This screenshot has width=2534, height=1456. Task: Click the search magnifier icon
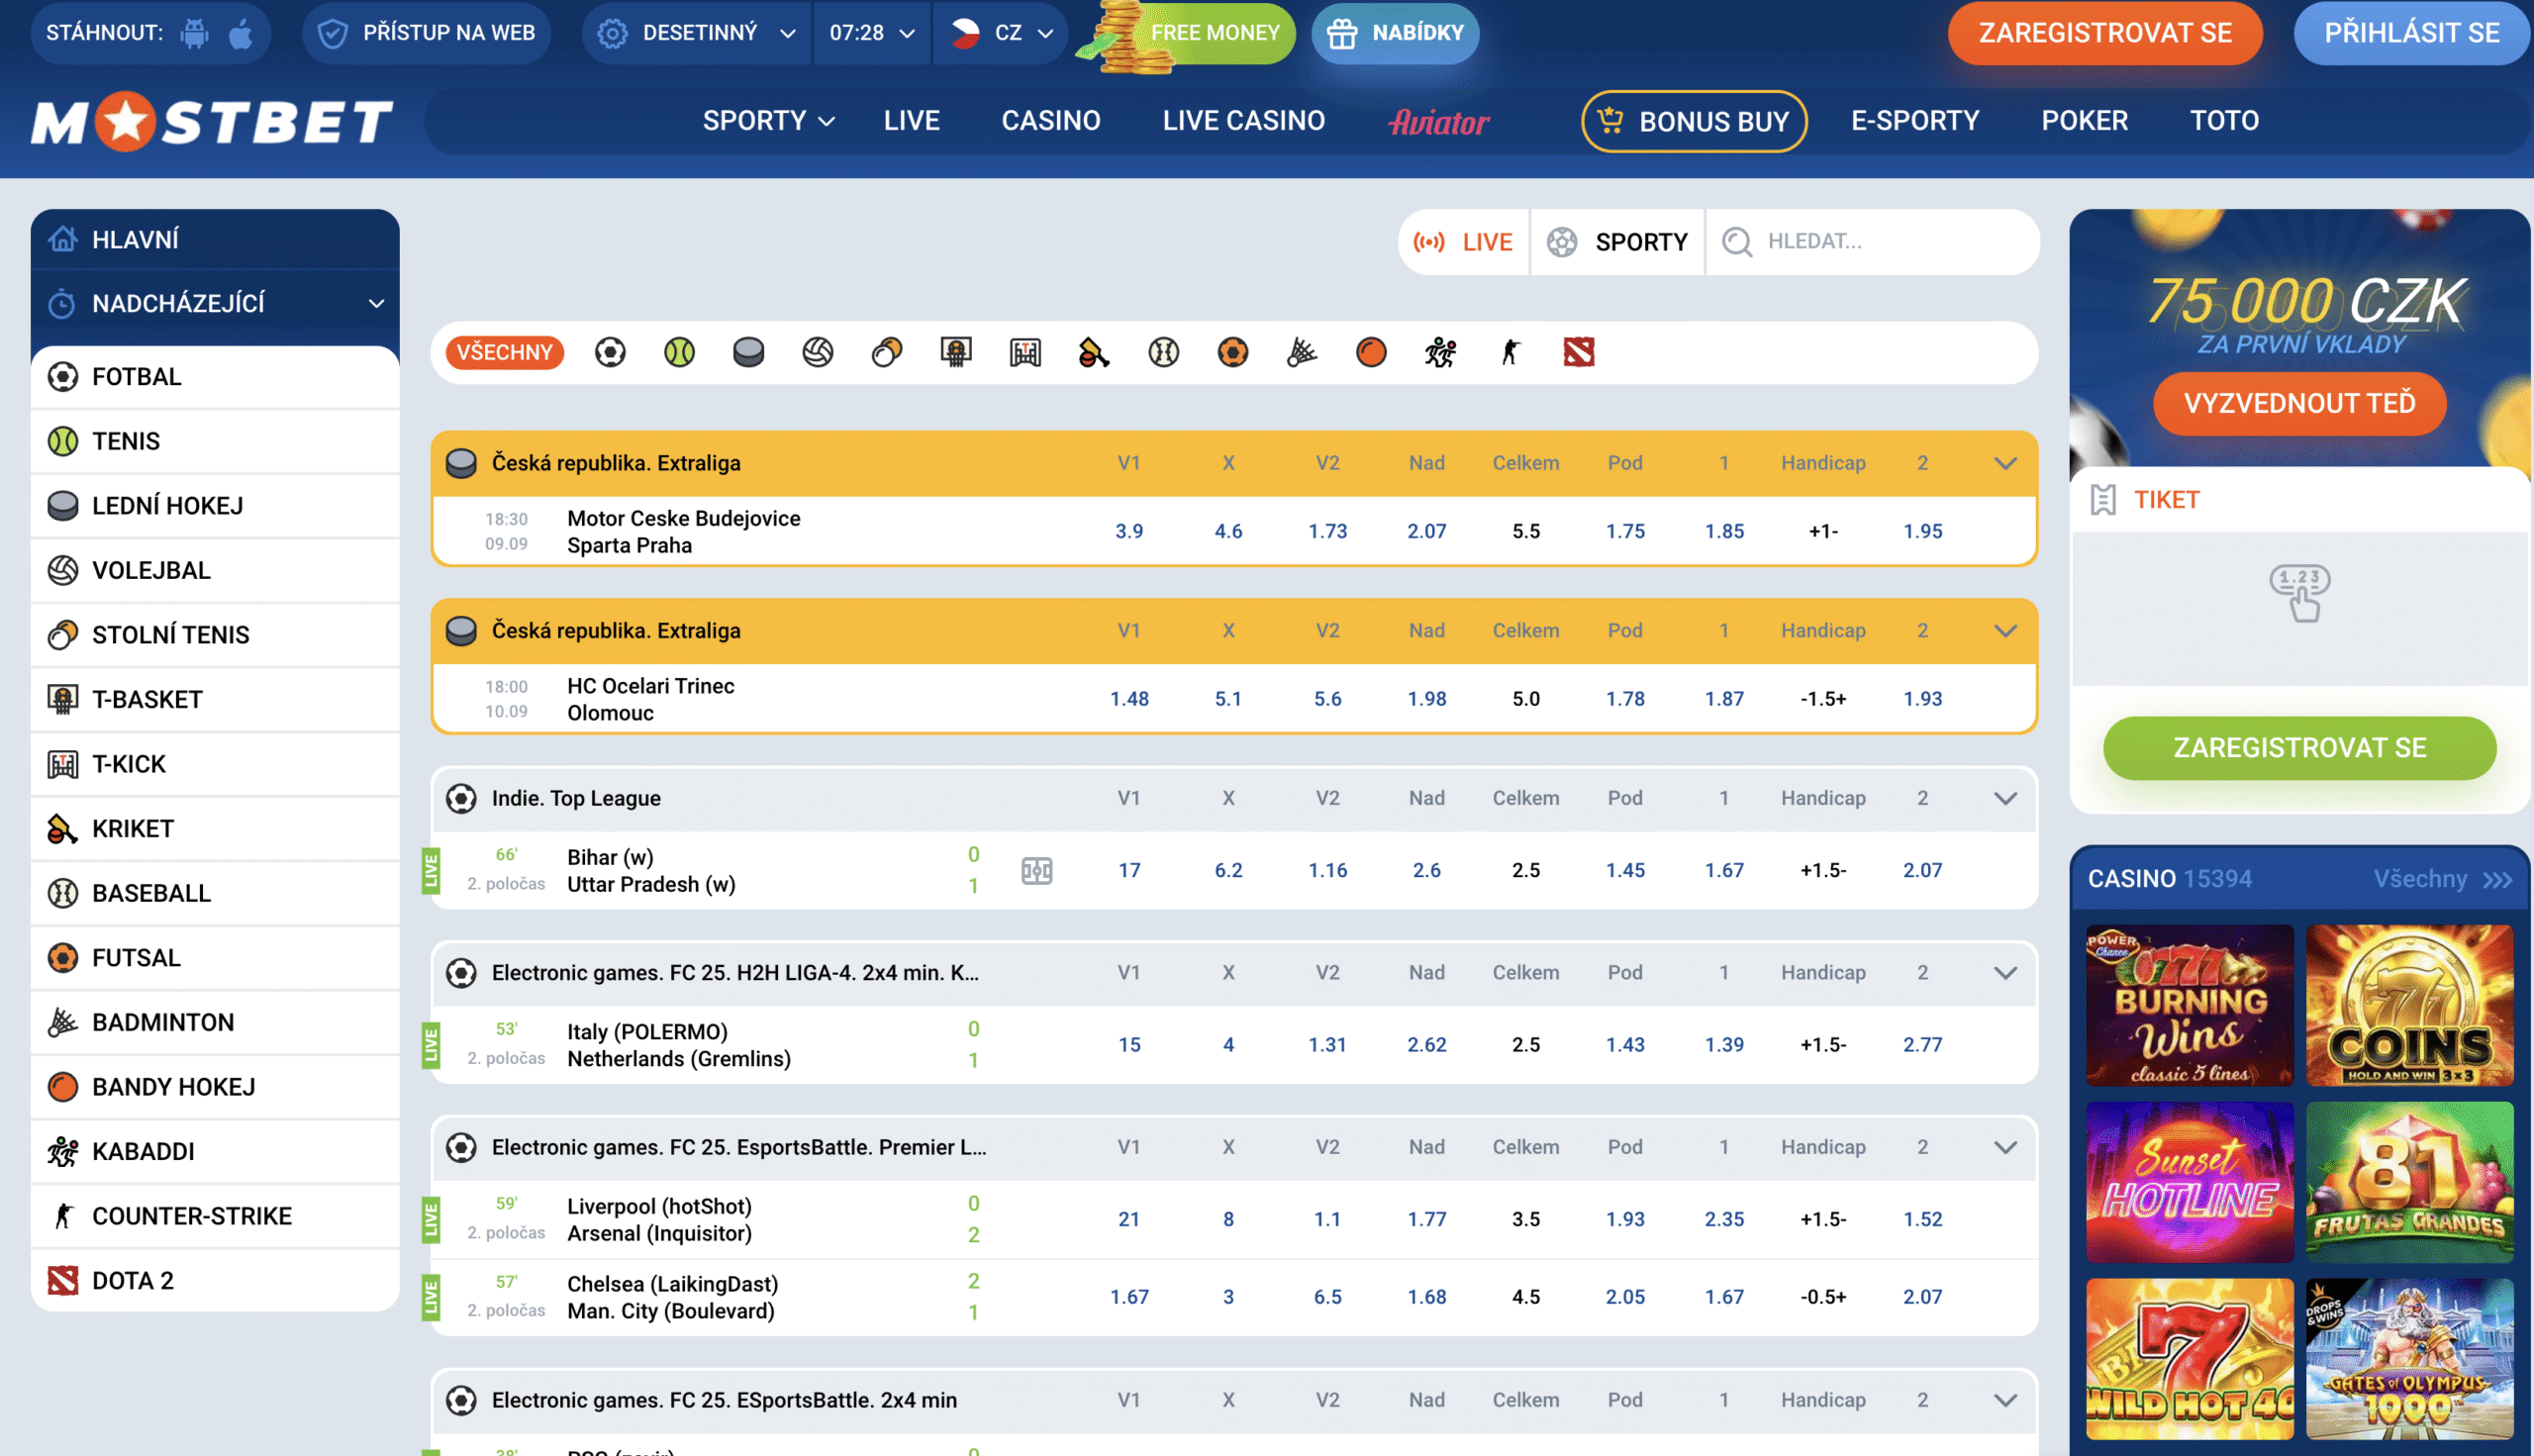point(1737,242)
